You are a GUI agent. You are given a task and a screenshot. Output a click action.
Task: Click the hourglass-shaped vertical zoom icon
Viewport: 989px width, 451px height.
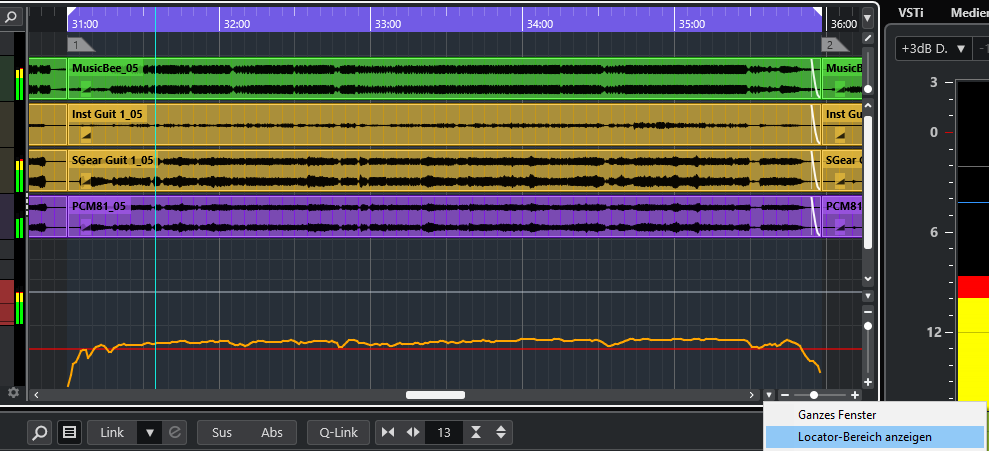coord(476,433)
